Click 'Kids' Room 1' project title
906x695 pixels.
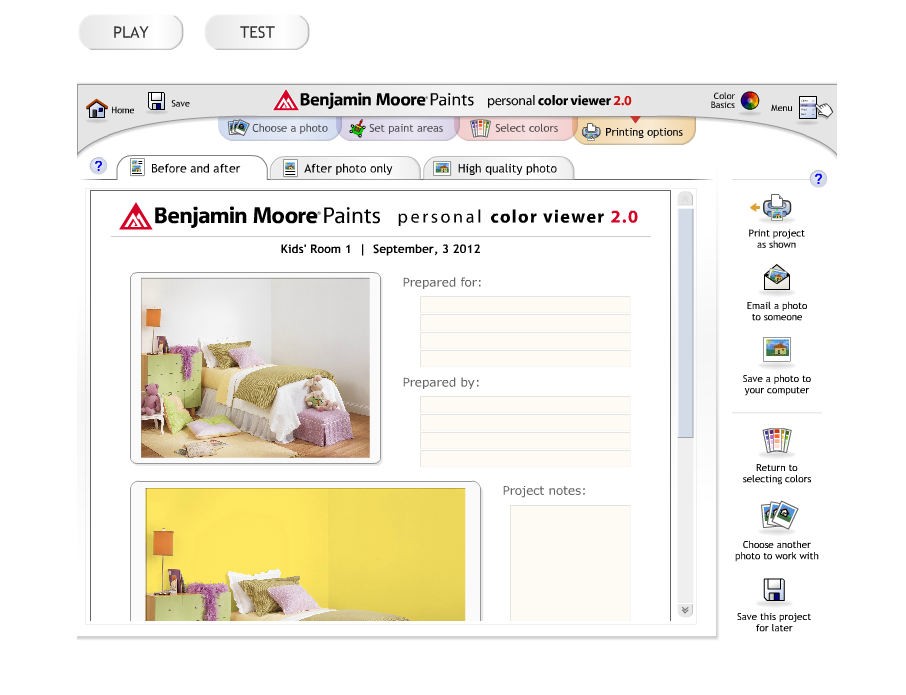pyautogui.click(x=315, y=249)
